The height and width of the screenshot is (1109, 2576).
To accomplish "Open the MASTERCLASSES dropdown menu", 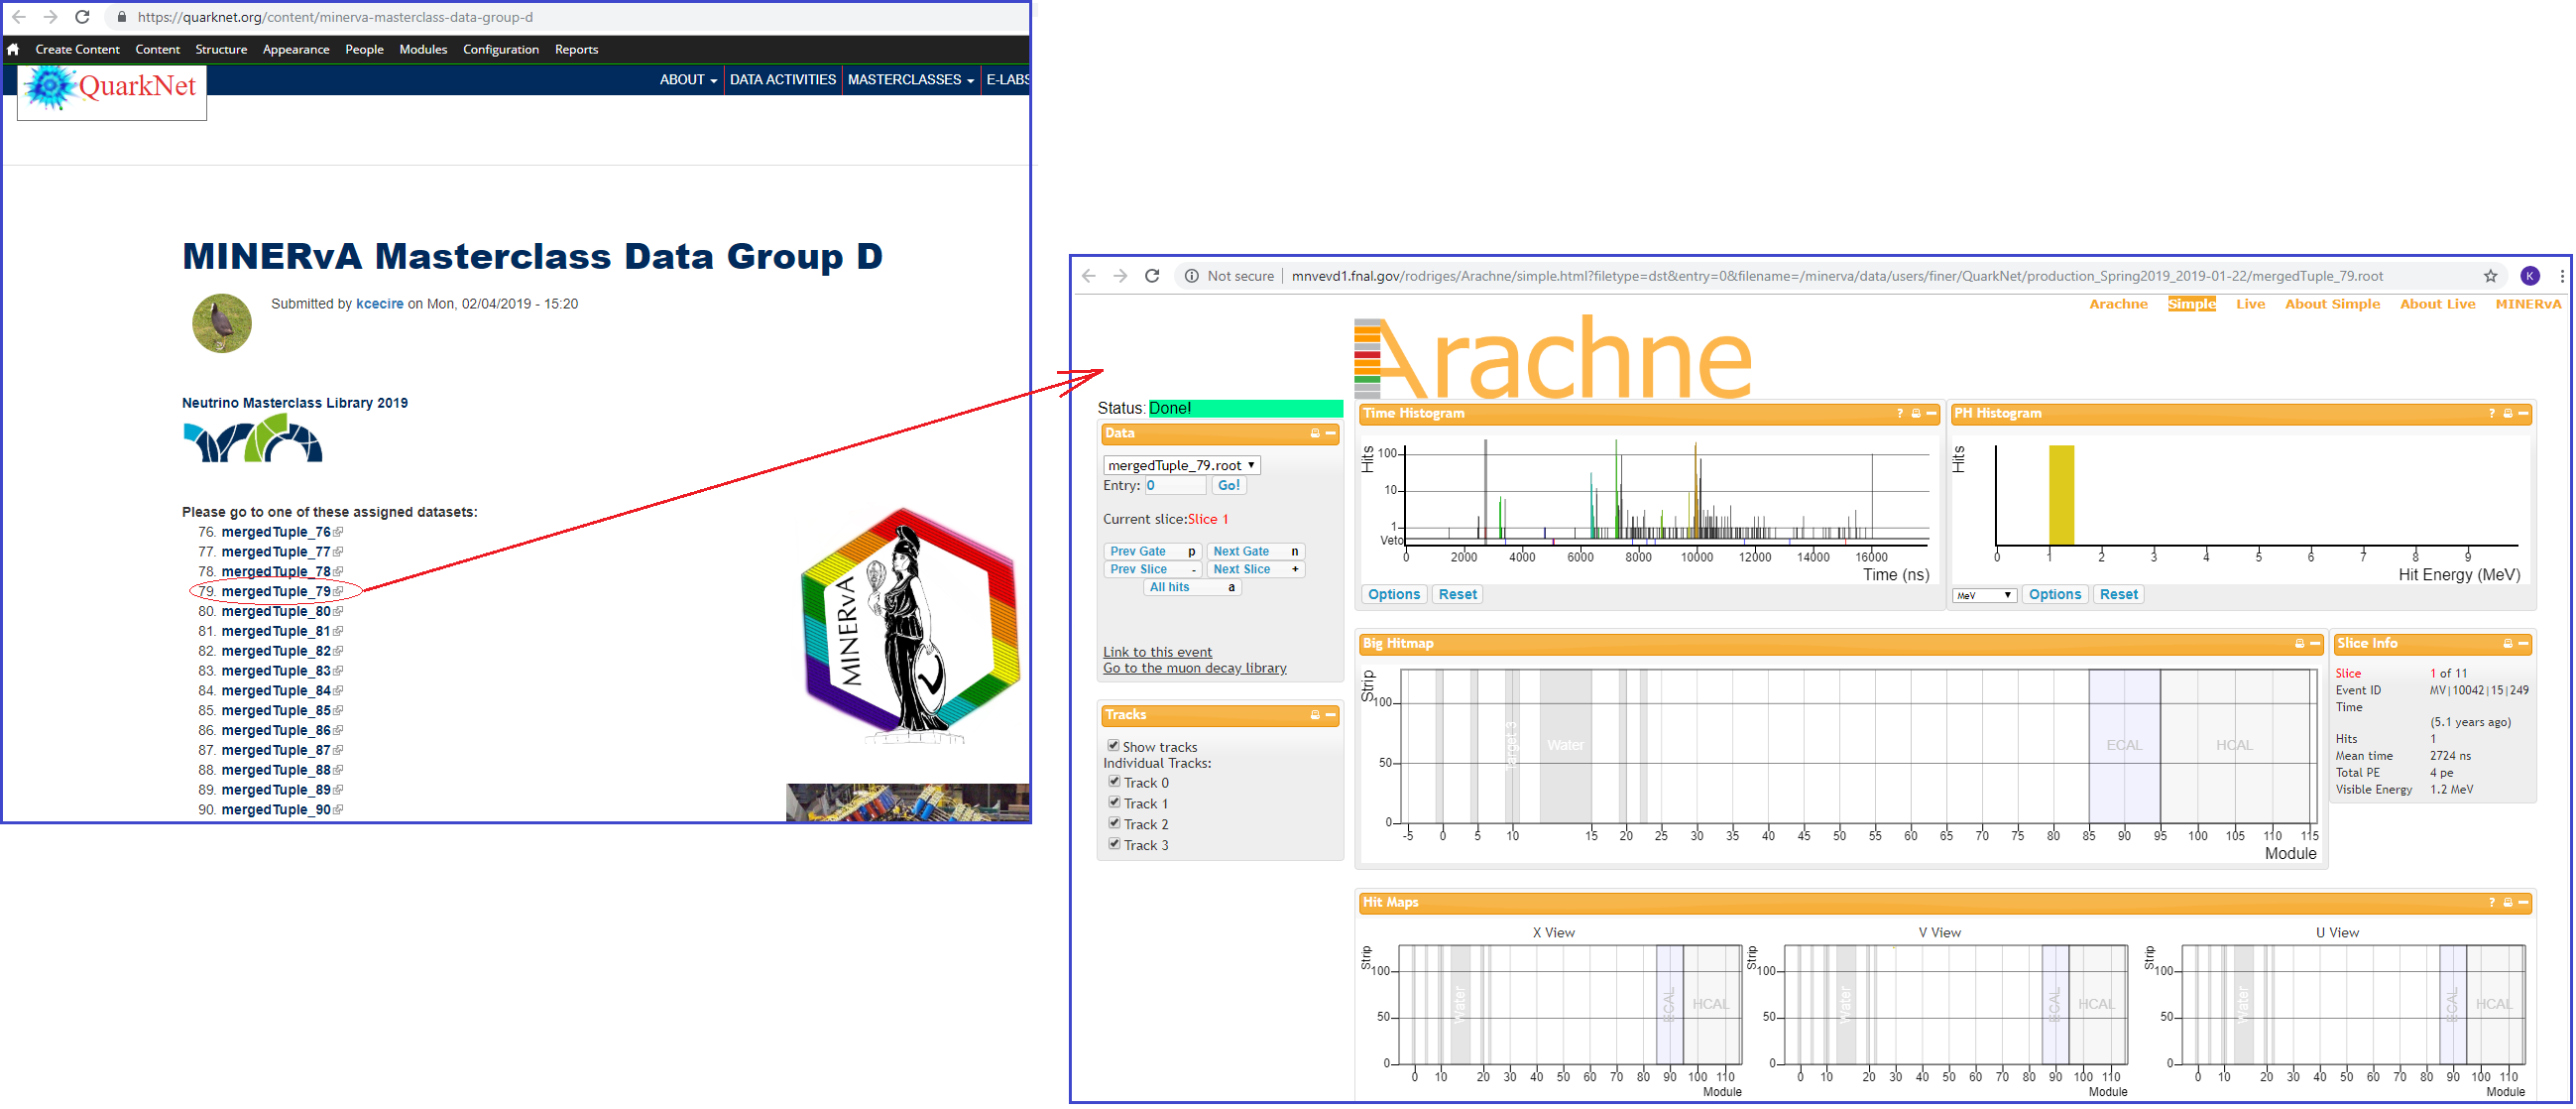I will [911, 80].
